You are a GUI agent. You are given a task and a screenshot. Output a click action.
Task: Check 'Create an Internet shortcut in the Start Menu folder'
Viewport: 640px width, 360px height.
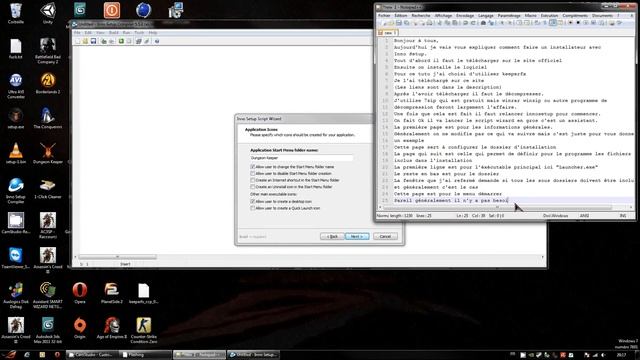point(295,180)
